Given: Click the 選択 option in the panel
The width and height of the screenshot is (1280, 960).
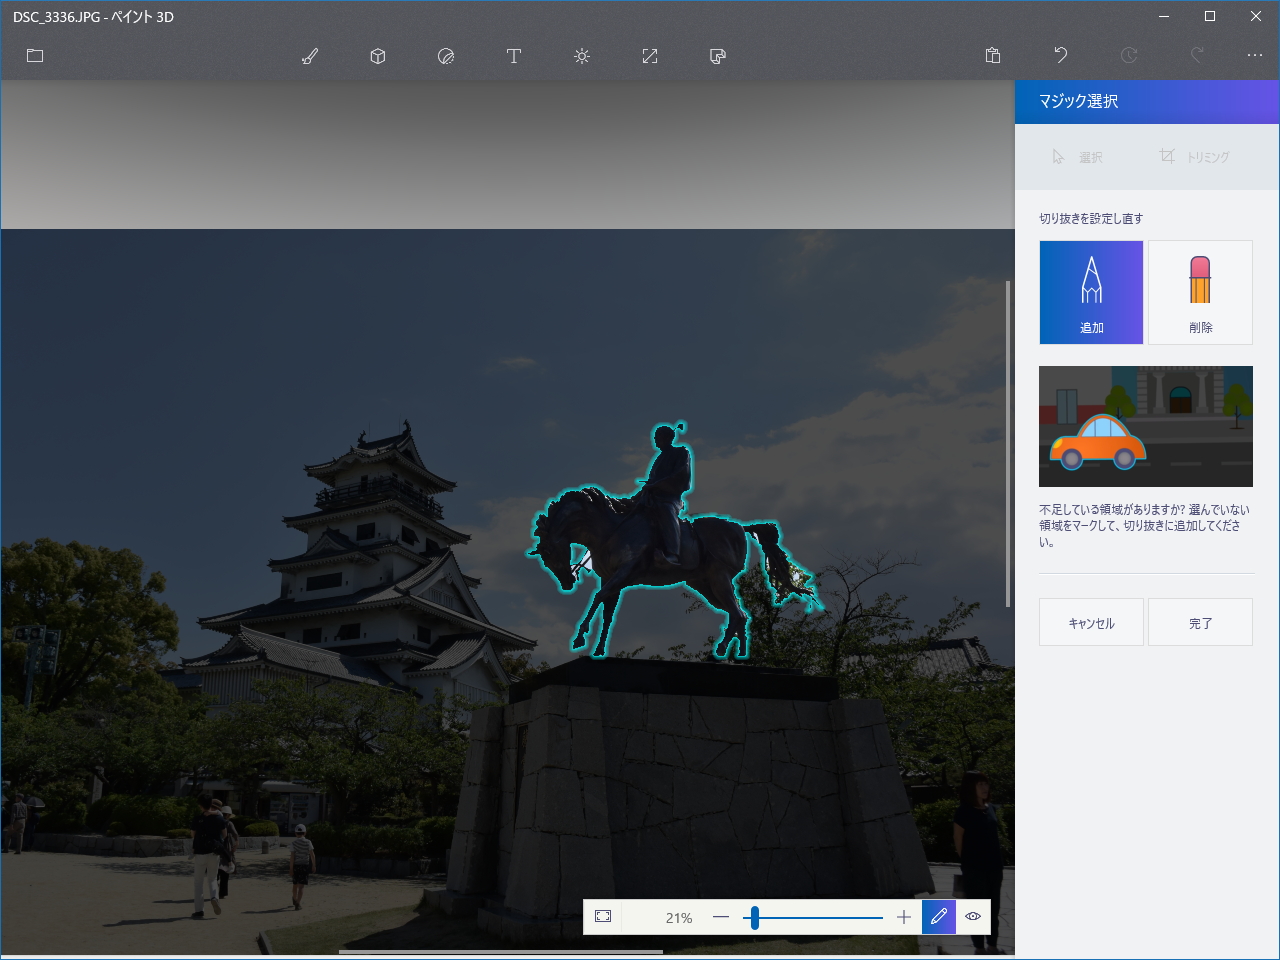Looking at the screenshot, I should 1077,157.
